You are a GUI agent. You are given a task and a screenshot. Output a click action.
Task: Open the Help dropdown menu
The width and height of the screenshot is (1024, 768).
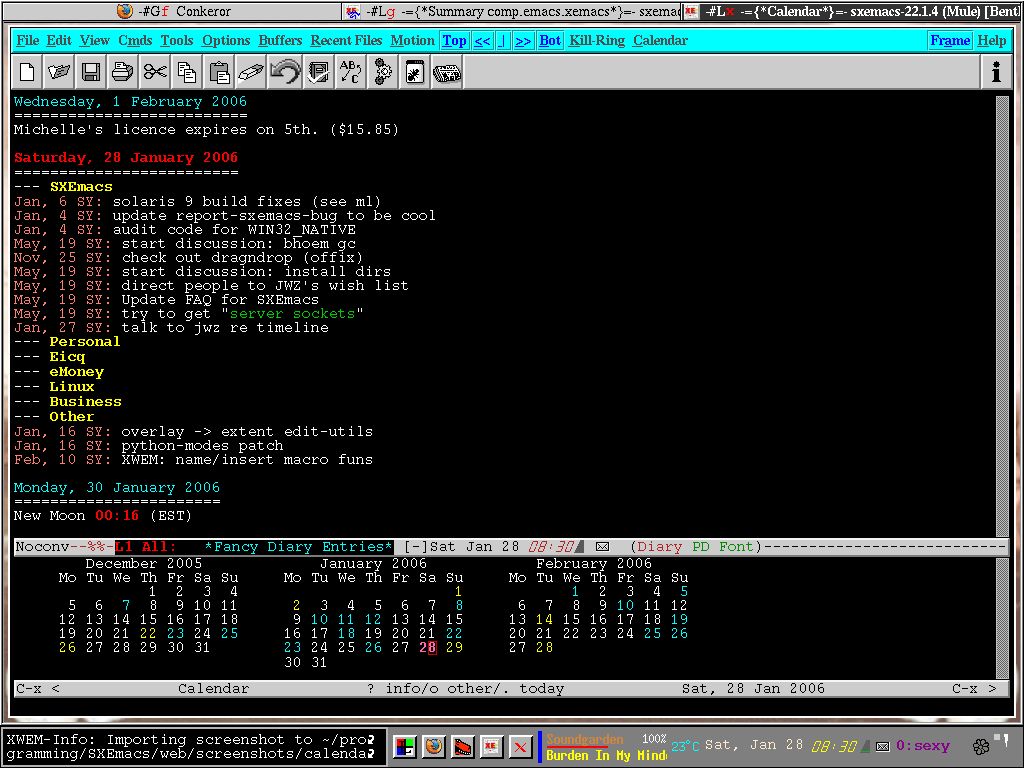click(x=991, y=40)
